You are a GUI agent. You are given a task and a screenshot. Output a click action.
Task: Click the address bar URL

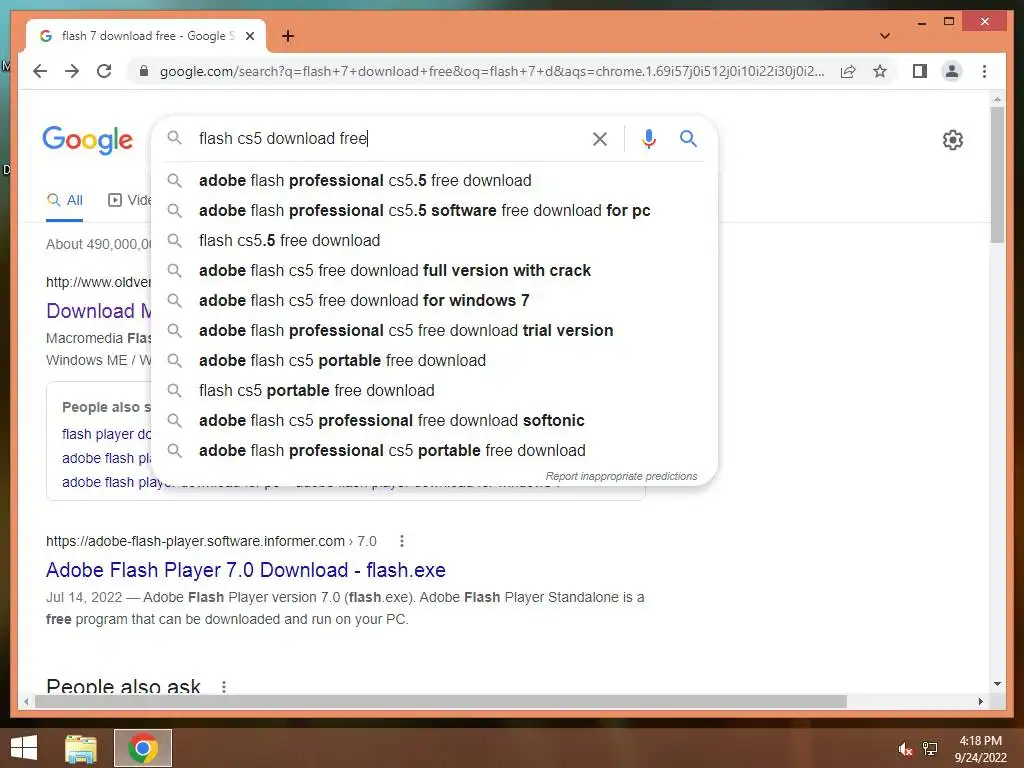(492, 71)
